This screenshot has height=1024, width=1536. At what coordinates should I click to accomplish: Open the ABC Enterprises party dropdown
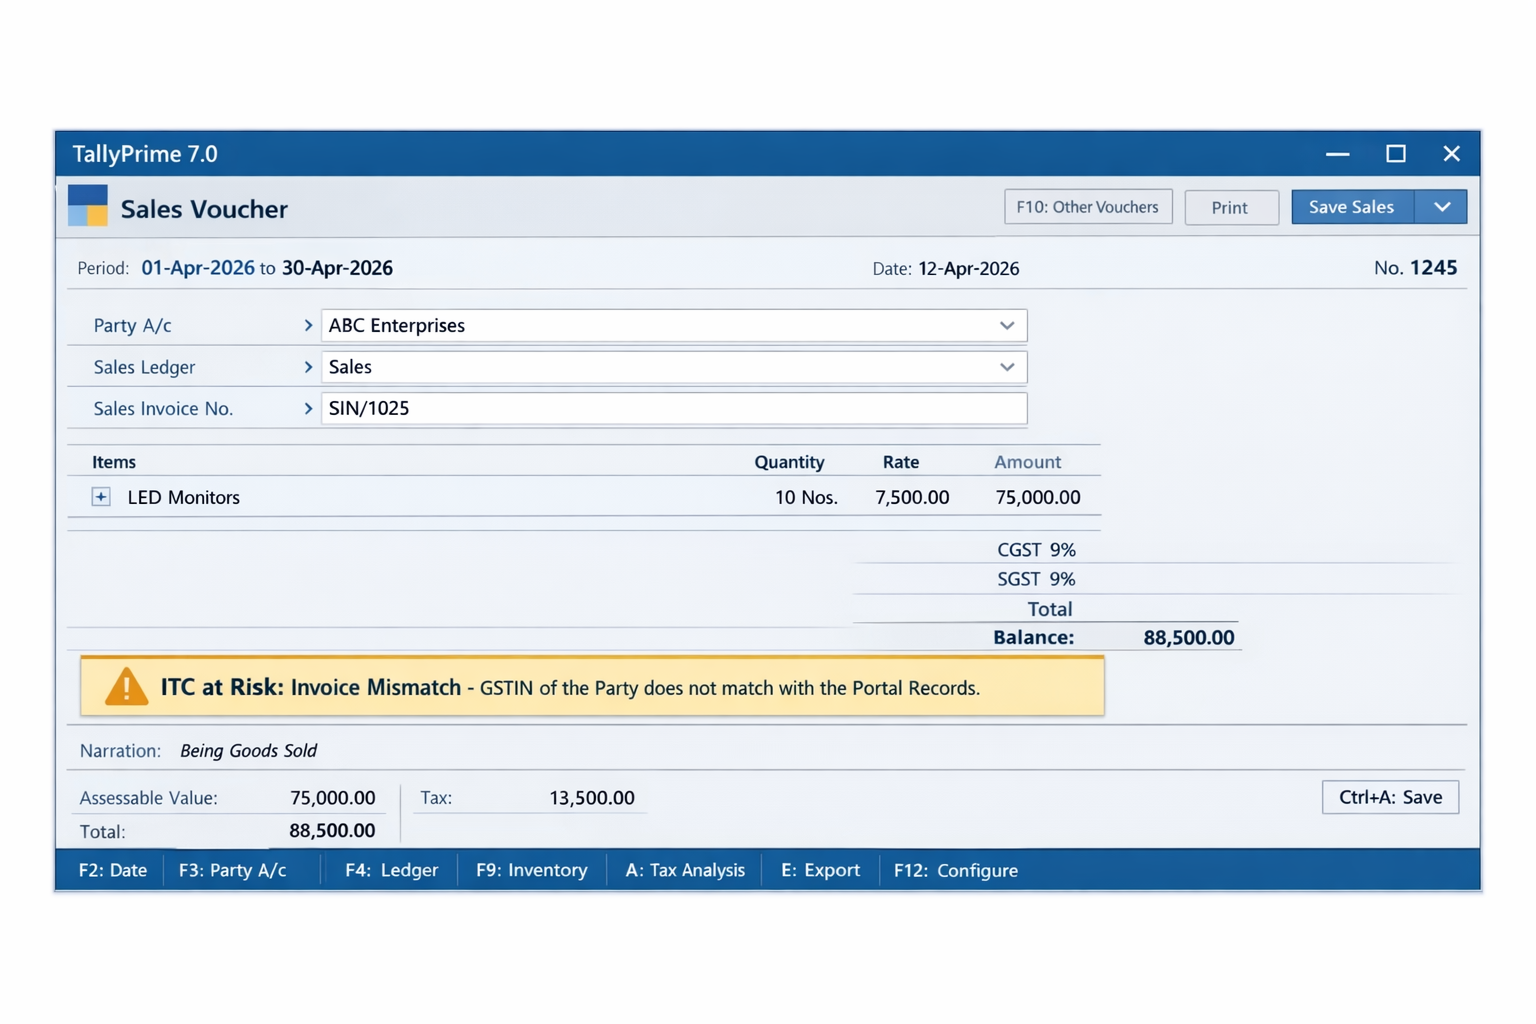[x=1007, y=325]
